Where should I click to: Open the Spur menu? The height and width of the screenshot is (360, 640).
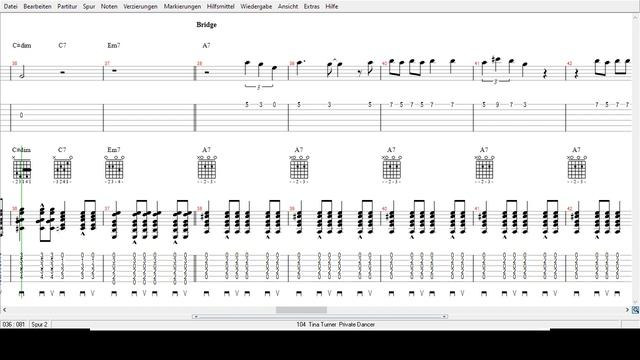tap(89, 7)
